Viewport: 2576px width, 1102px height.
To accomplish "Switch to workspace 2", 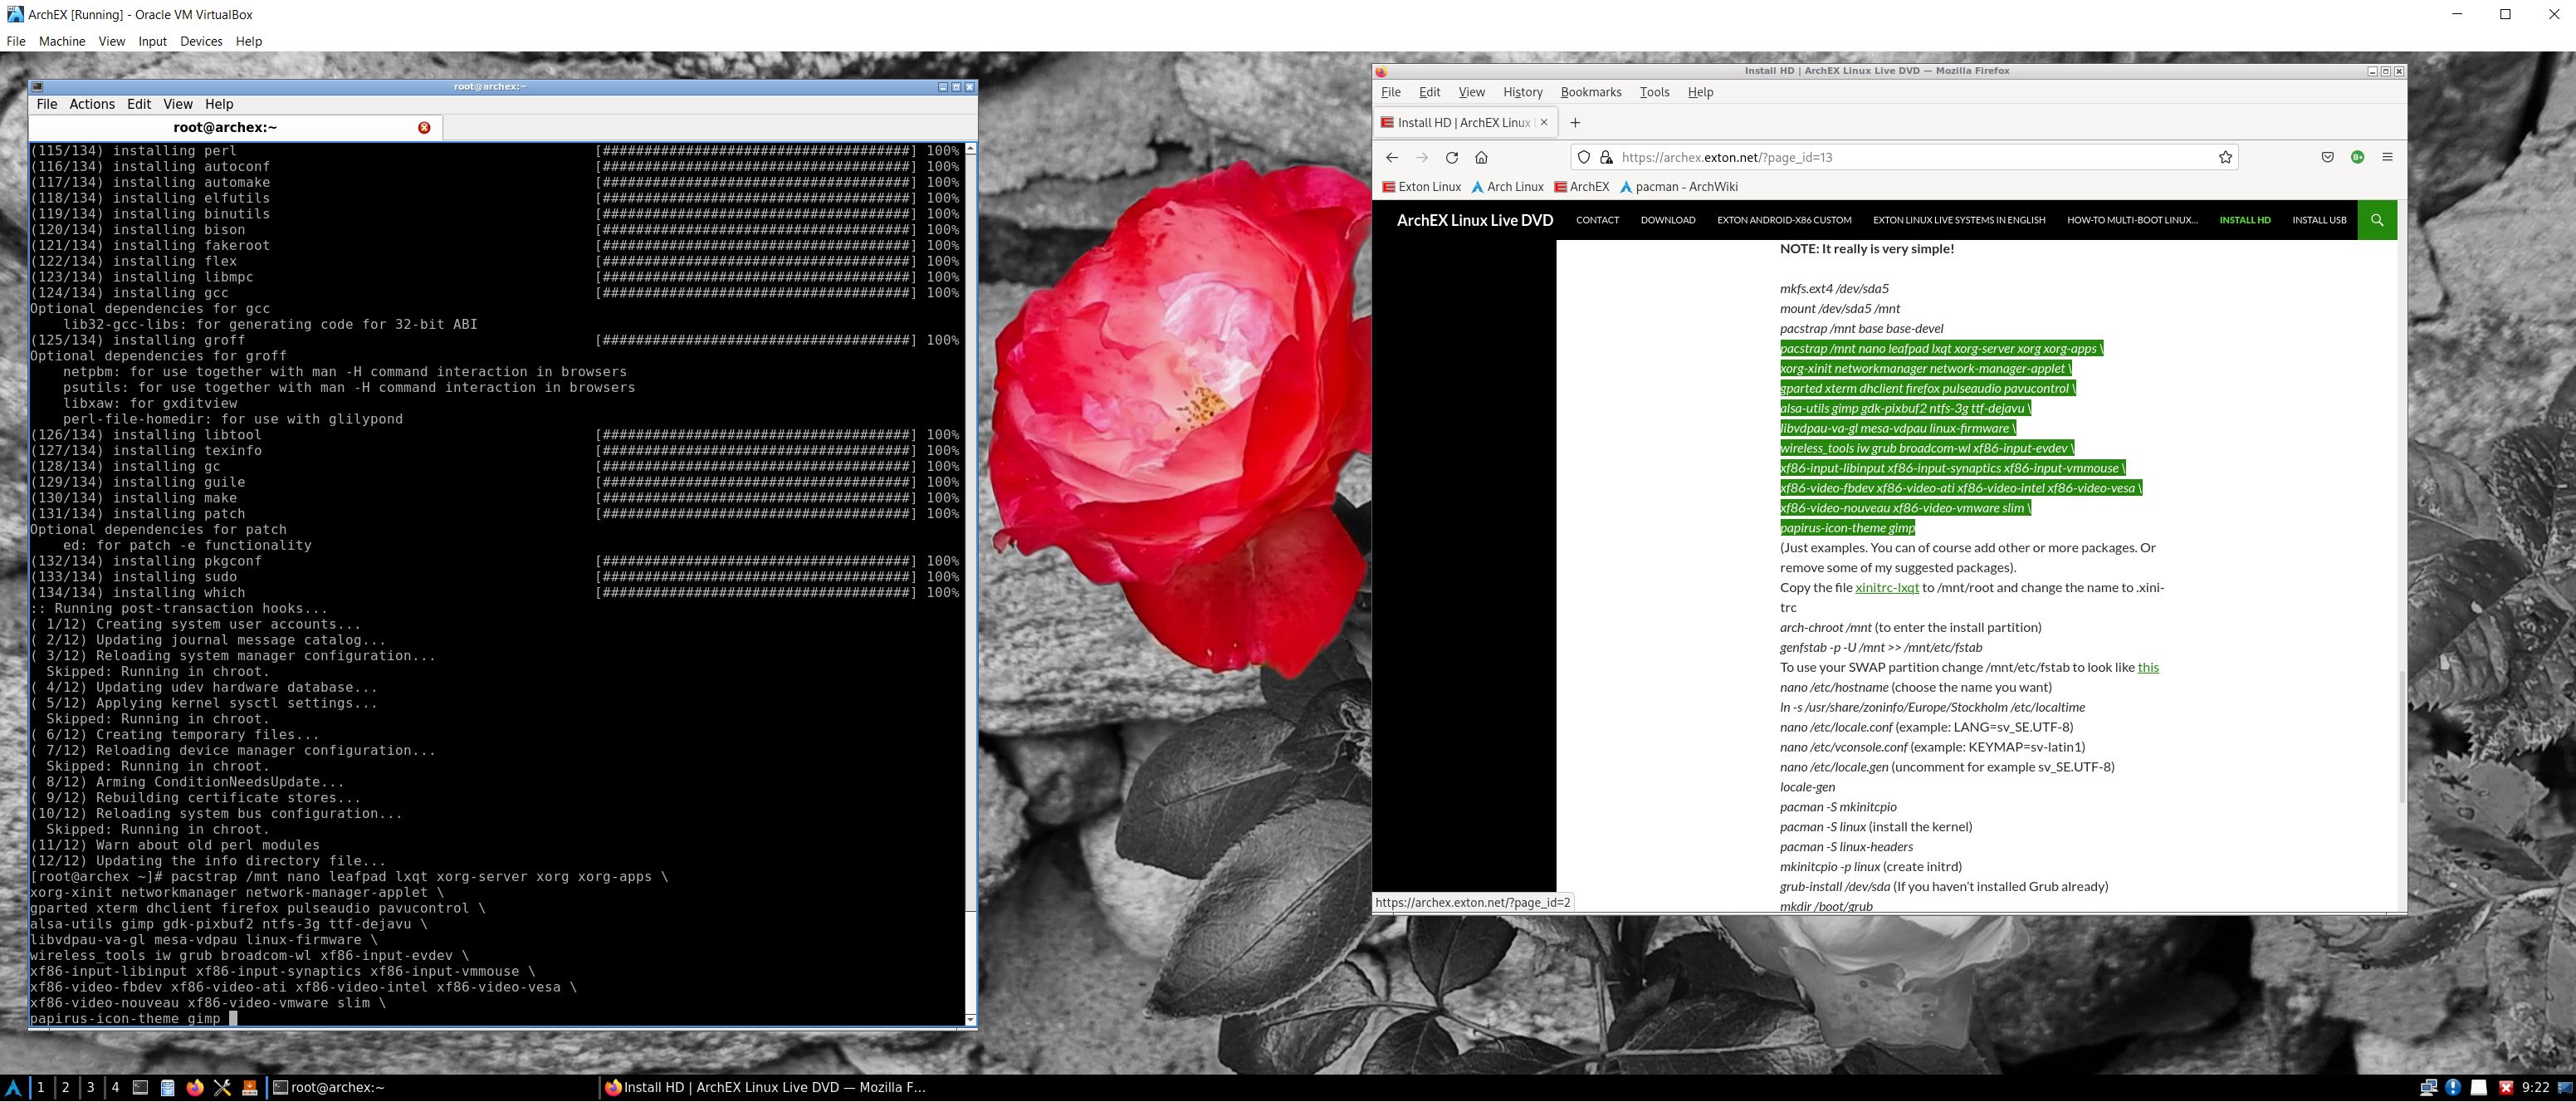I will coord(66,1087).
